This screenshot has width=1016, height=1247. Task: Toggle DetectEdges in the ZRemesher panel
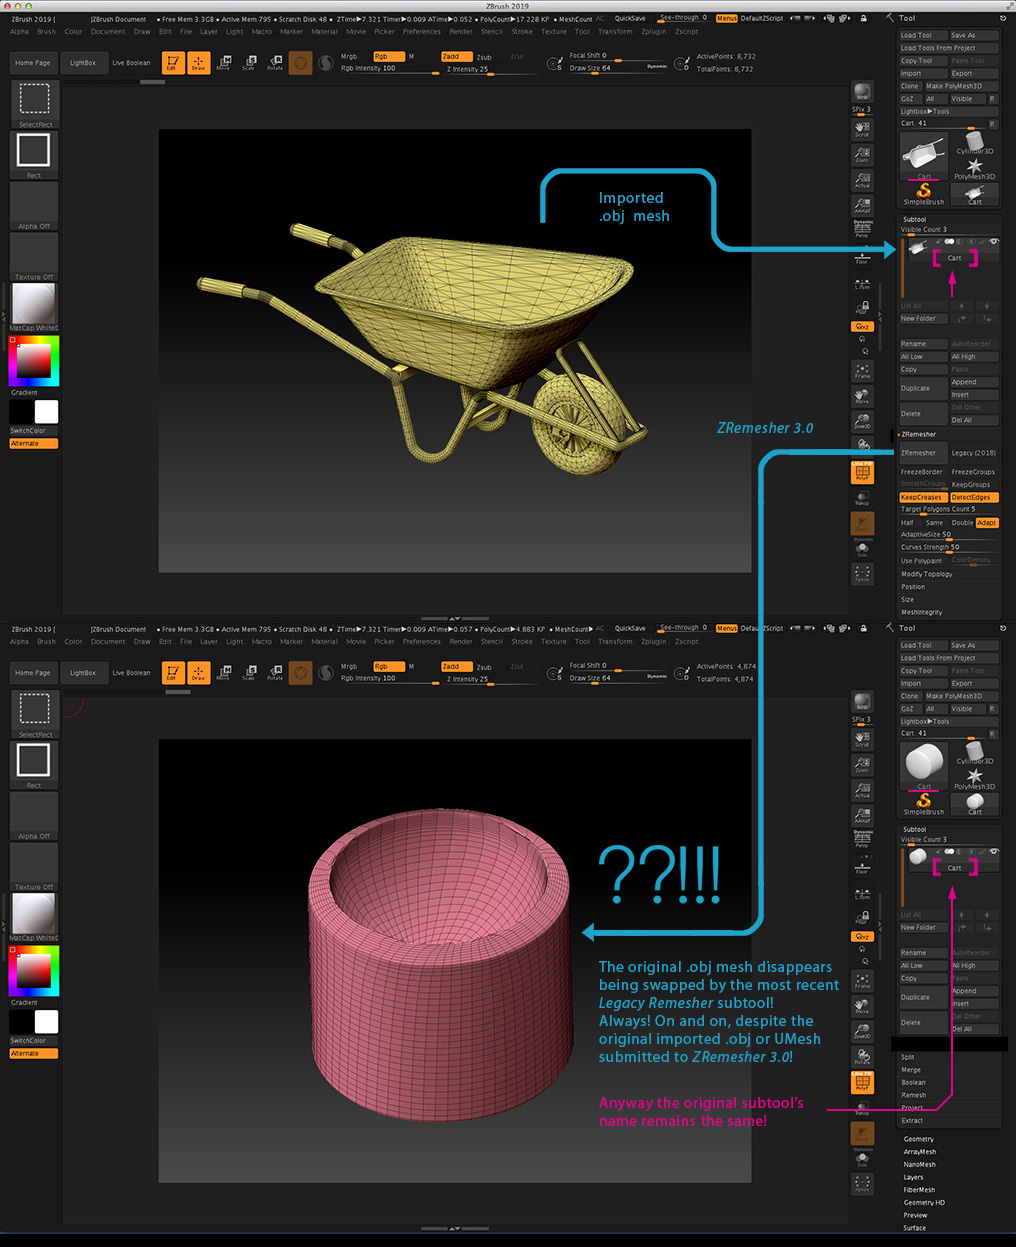point(974,497)
